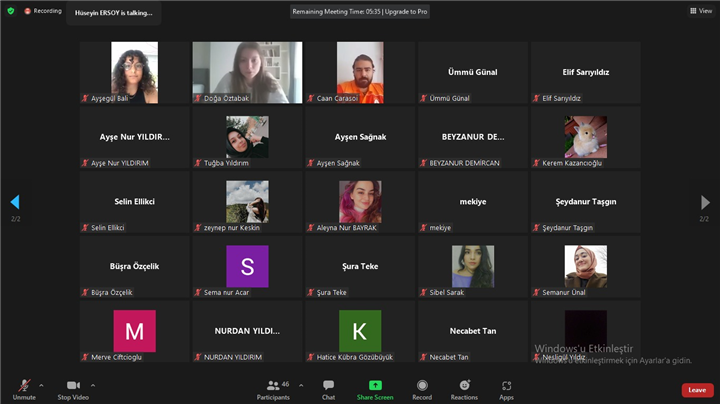Viewport: 720px width, 404px height.
Task: Select Doğa Öztabak video tile
Action: pos(248,73)
